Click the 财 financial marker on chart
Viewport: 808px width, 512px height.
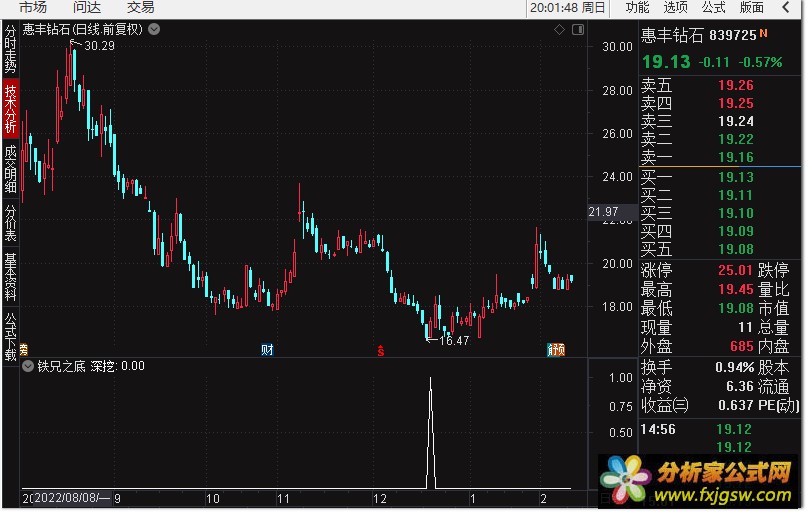click(x=267, y=350)
